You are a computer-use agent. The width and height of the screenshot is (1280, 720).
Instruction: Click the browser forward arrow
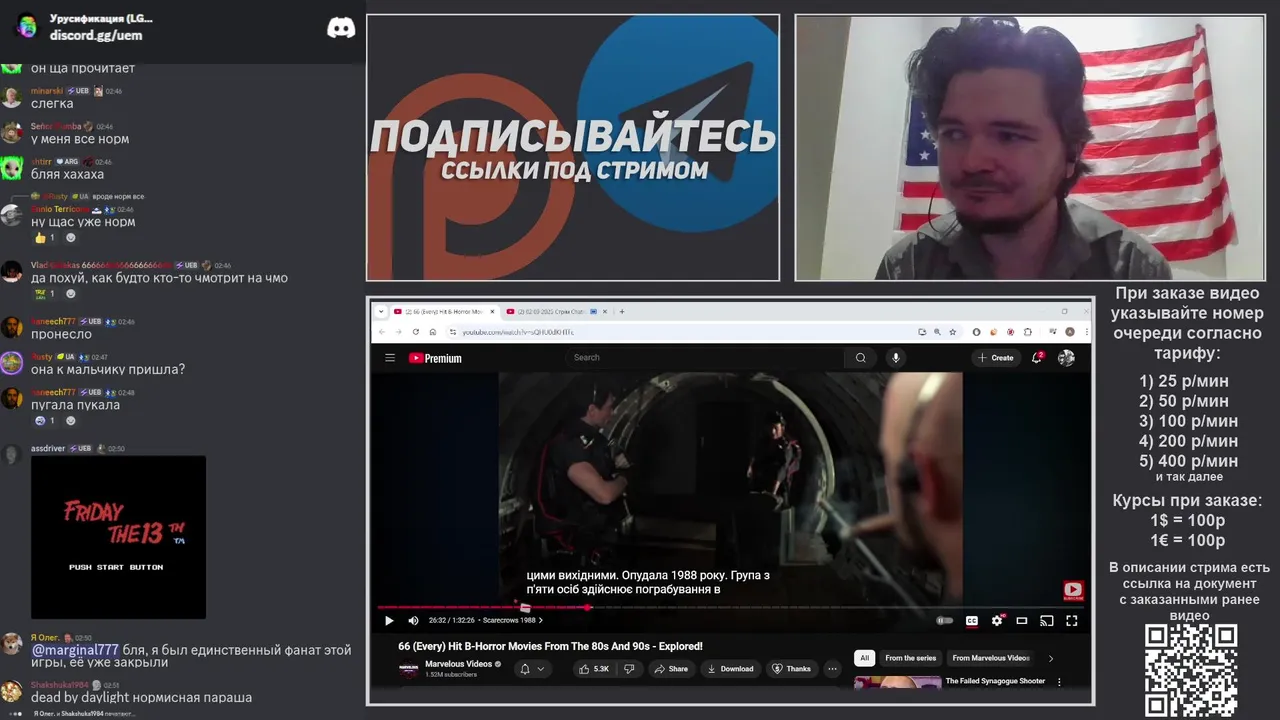[398, 332]
